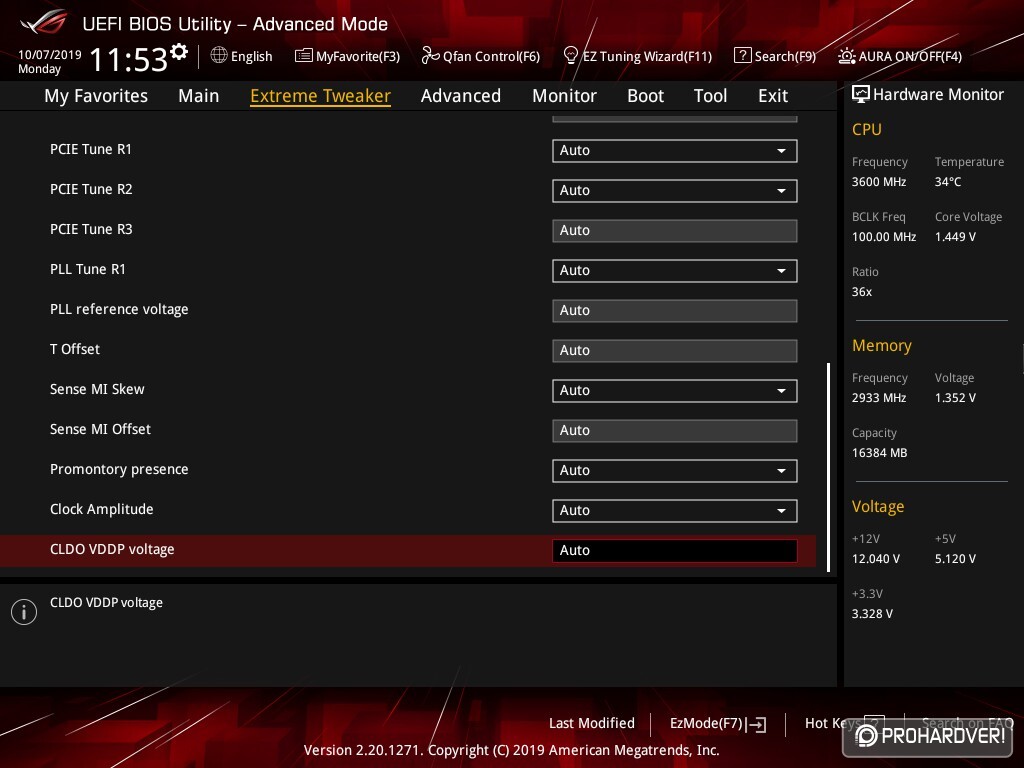Open Promontory presence dropdown

click(x=674, y=470)
